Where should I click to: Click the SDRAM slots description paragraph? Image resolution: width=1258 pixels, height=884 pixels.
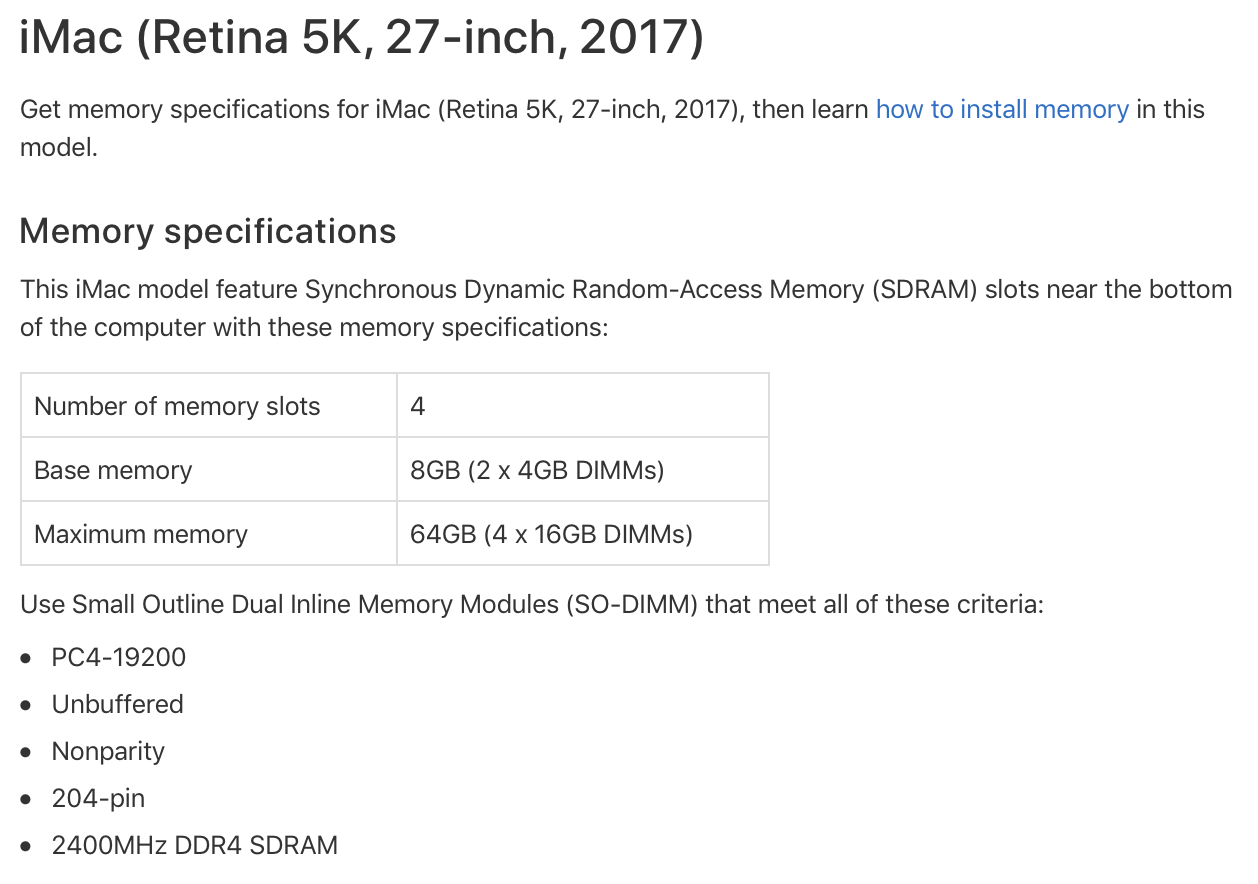point(626,308)
